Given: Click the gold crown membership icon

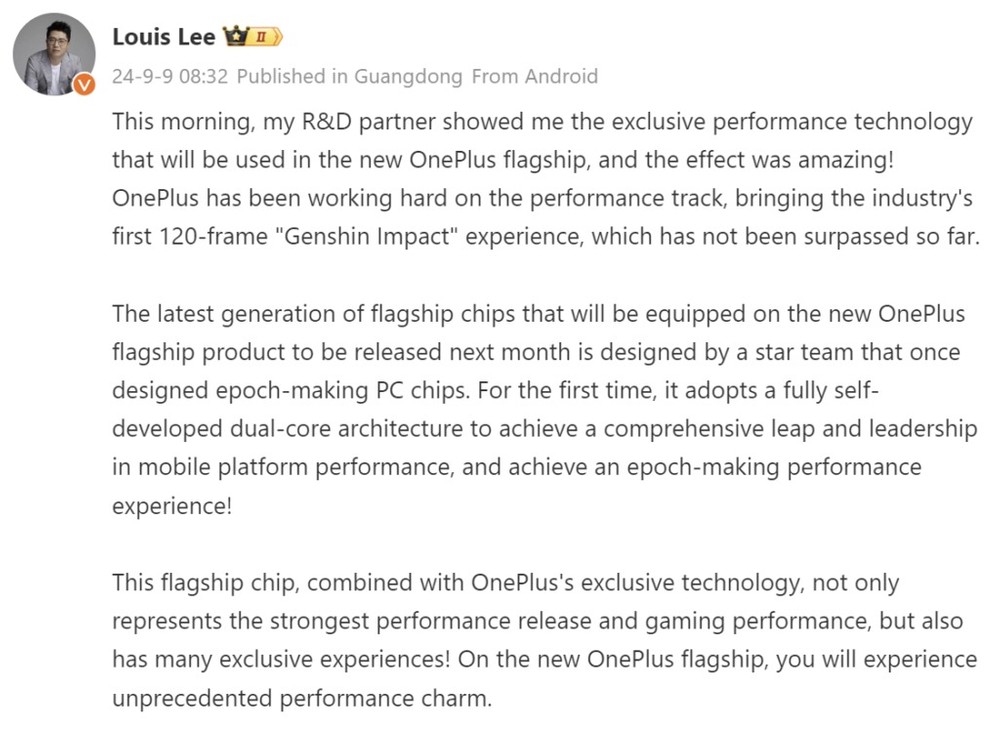Looking at the screenshot, I should coord(235,38).
